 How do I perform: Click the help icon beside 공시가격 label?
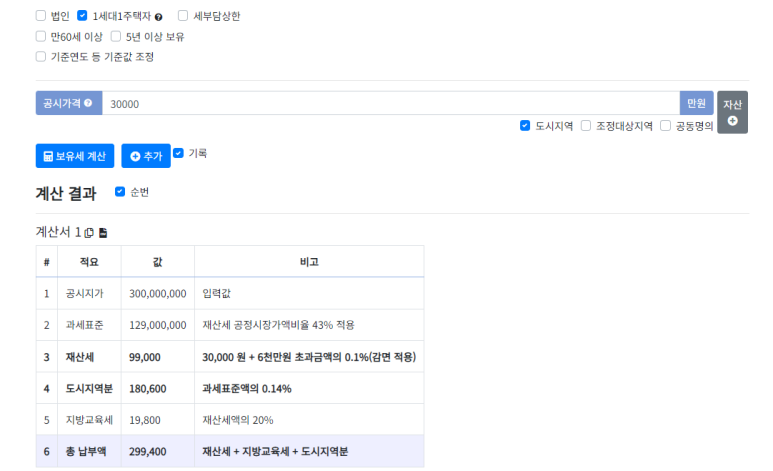88,103
